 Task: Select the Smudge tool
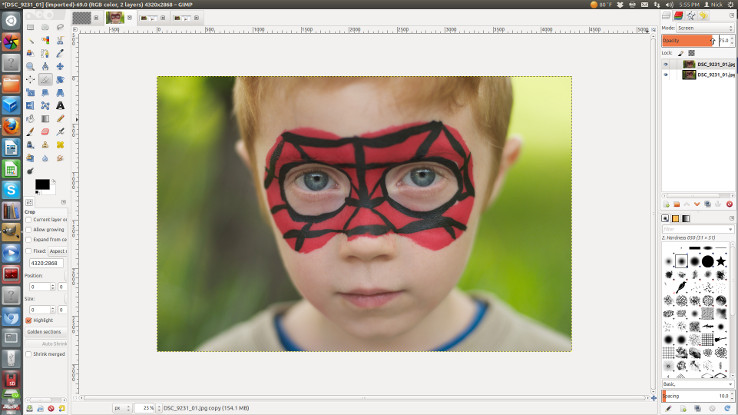(60, 158)
